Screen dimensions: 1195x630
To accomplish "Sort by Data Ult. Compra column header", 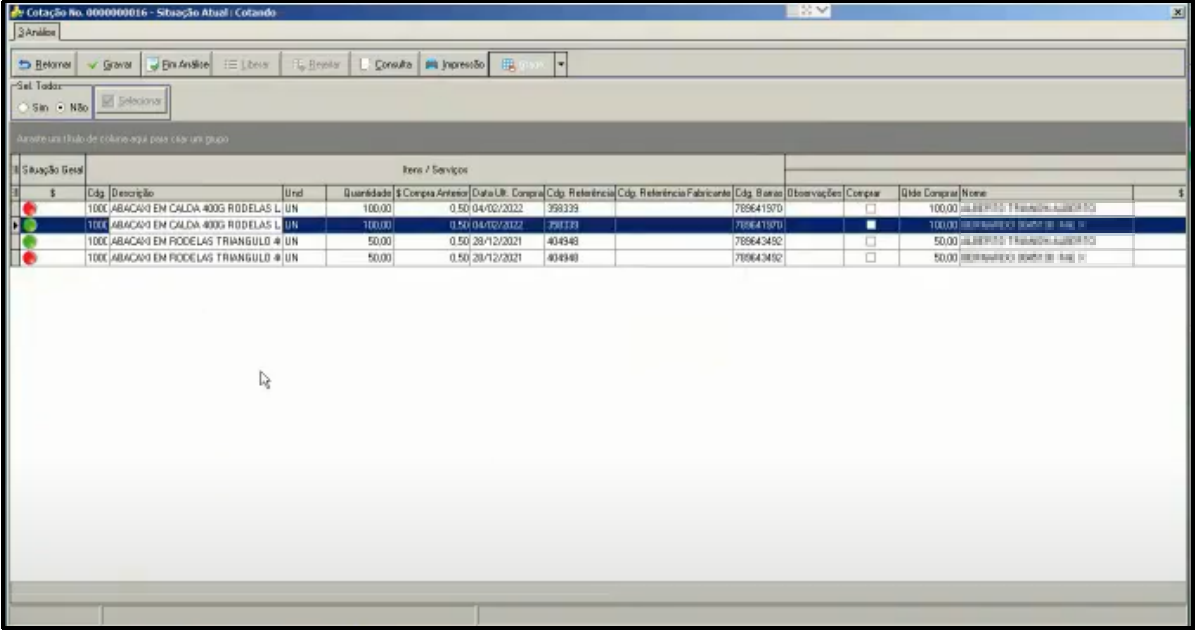I will tap(507, 193).
